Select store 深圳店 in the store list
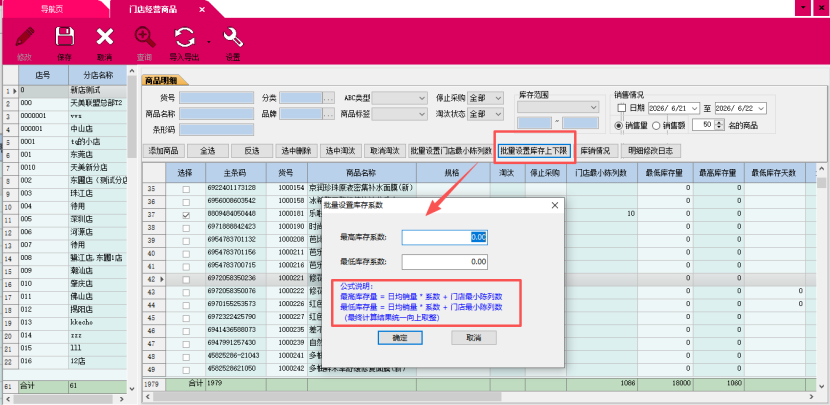 click(x=97, y=219)
